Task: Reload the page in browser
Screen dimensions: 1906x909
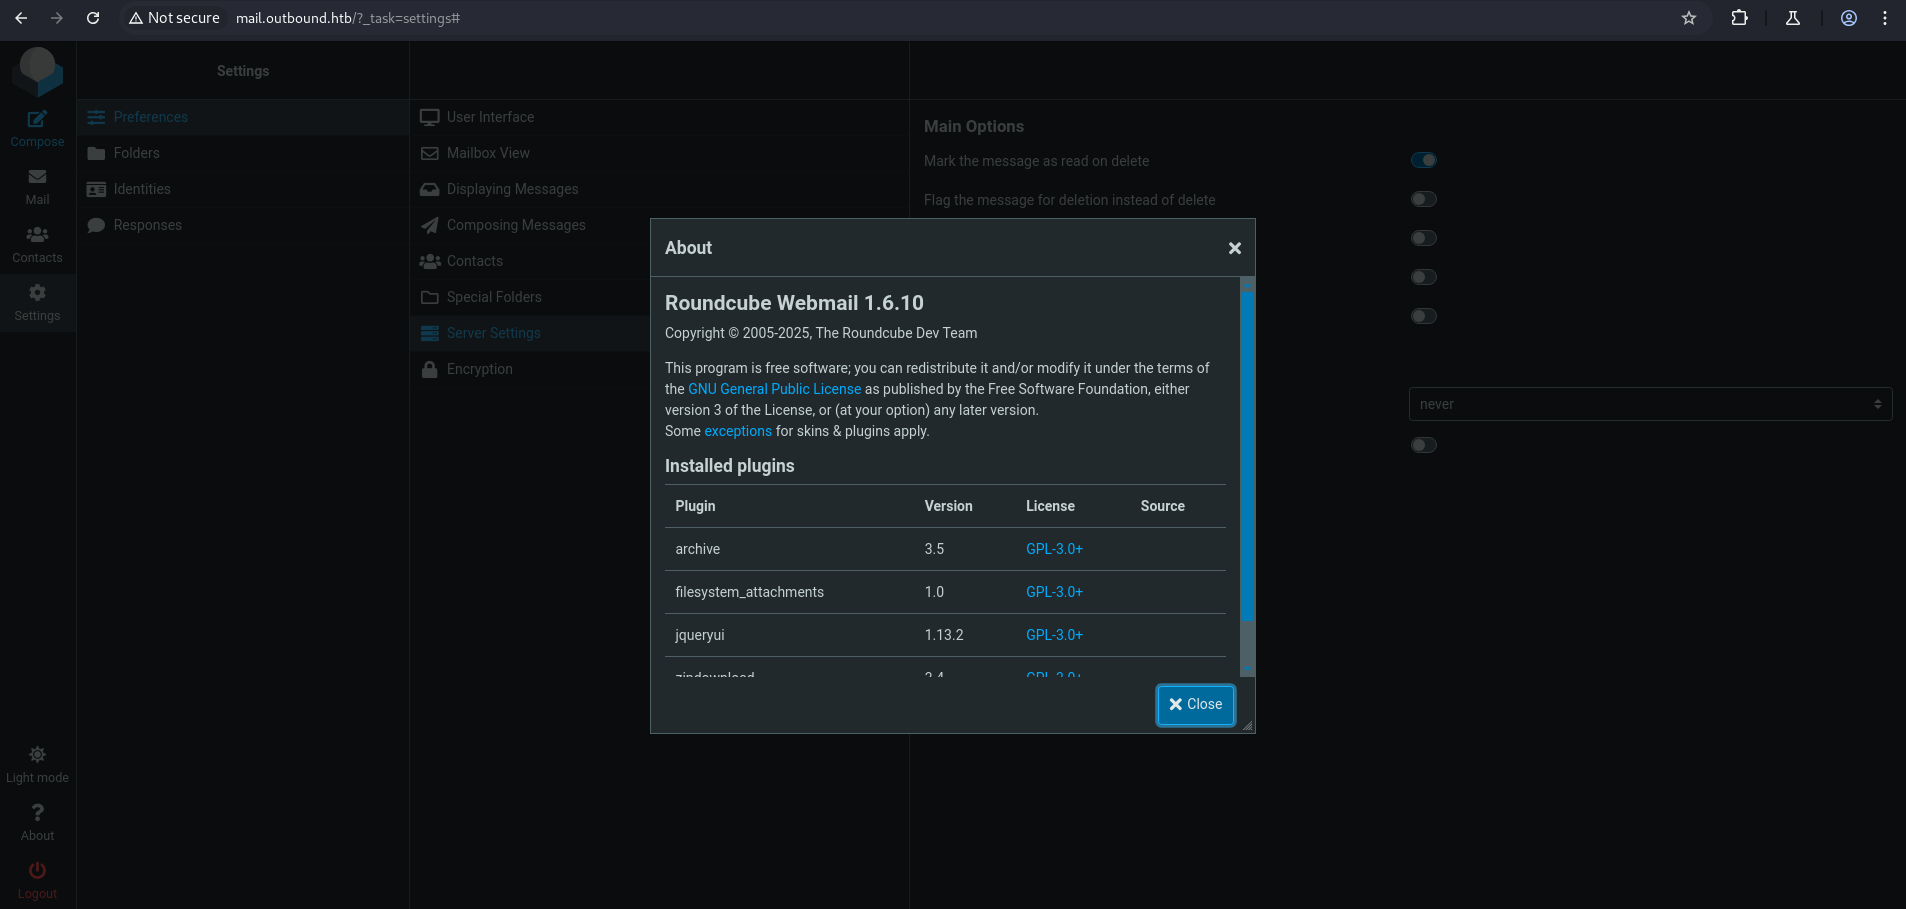Action: click(x=93, y=18)
